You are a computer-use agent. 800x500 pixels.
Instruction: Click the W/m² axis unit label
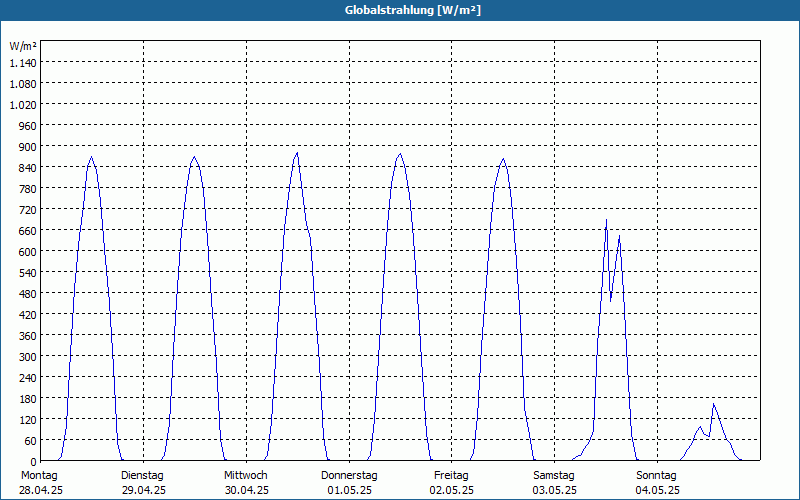(x=23, y=46)
